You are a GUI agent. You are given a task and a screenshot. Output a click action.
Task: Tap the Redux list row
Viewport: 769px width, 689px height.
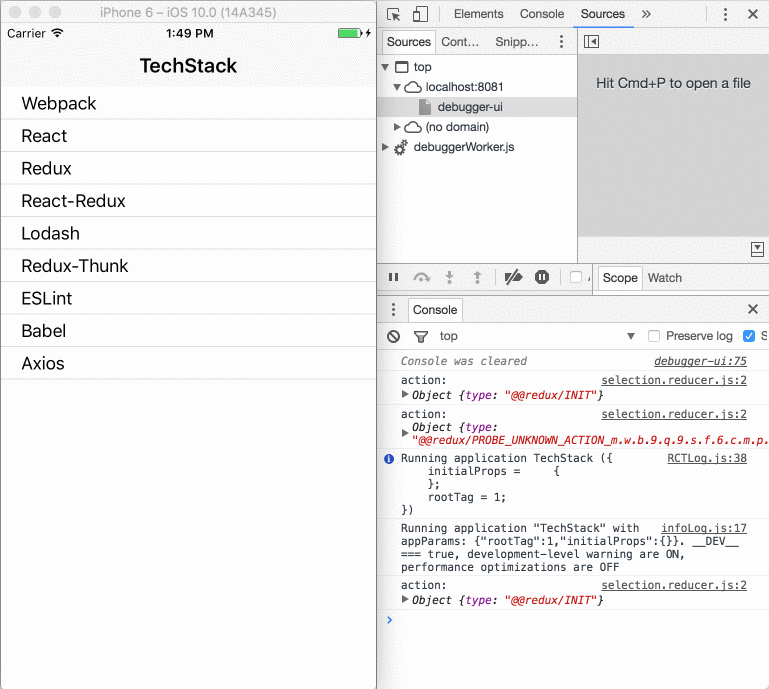click(x=188, y=168)
